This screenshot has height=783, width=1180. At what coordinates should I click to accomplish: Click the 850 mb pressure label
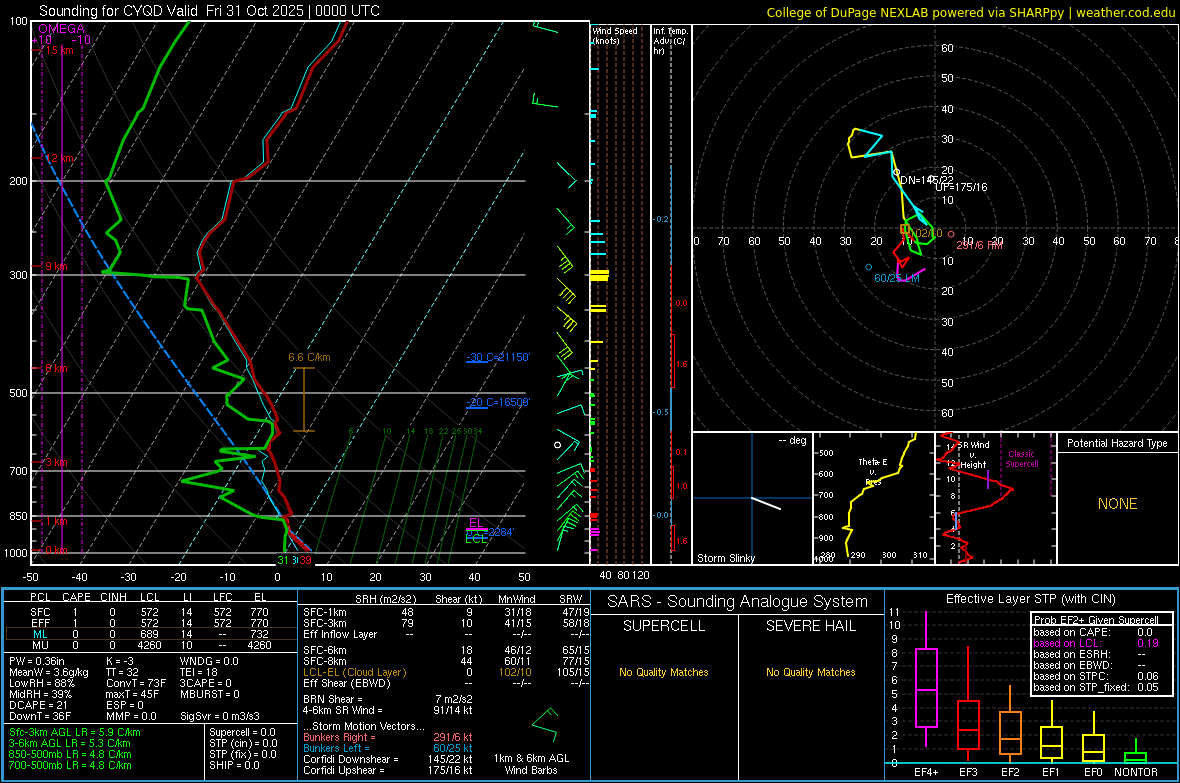tap(18, 516)
